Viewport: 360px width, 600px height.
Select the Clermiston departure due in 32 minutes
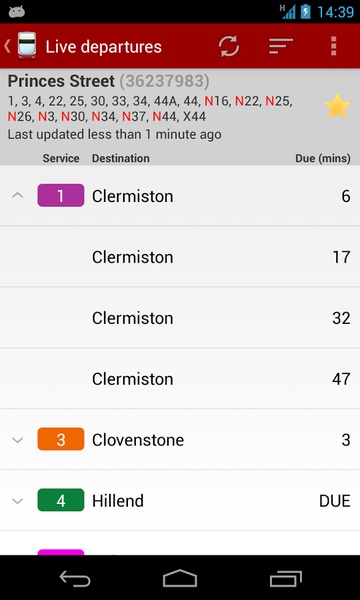180,318
